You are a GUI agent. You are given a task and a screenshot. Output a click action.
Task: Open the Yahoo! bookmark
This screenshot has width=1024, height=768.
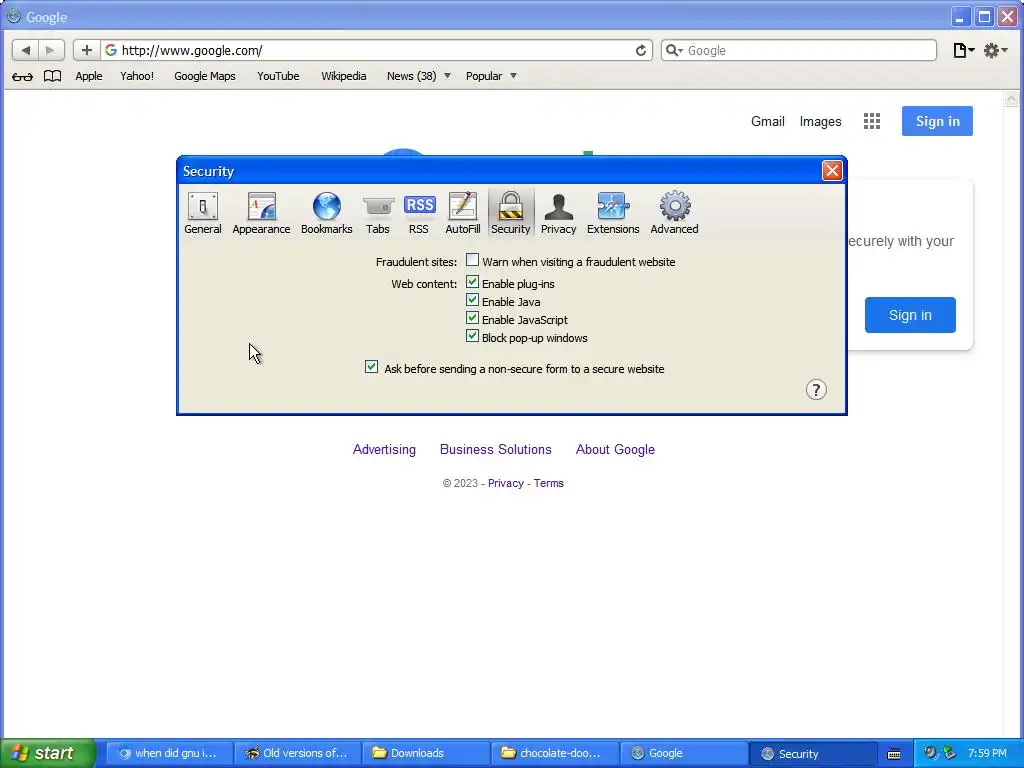point(137,76)
